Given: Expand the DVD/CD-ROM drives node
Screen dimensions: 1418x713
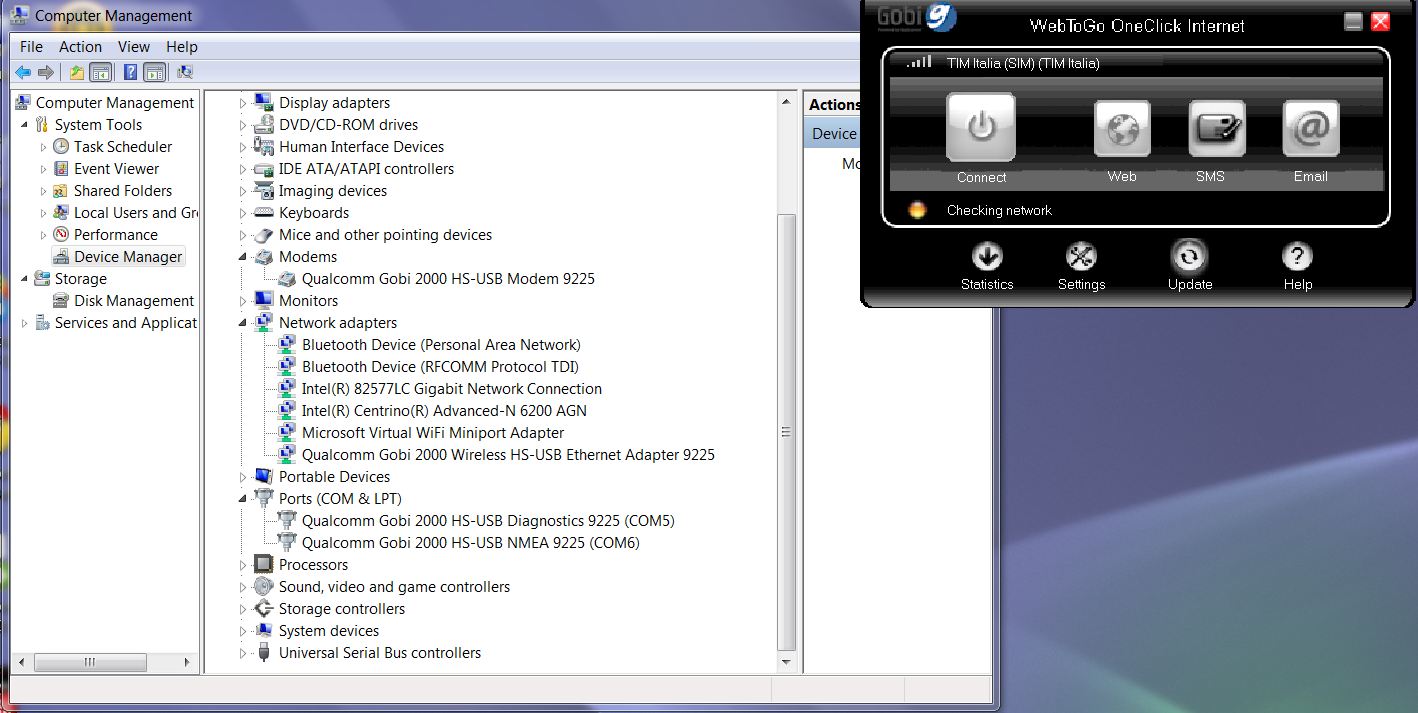Looking at the screenshot, I should click(x=243, y=125).
